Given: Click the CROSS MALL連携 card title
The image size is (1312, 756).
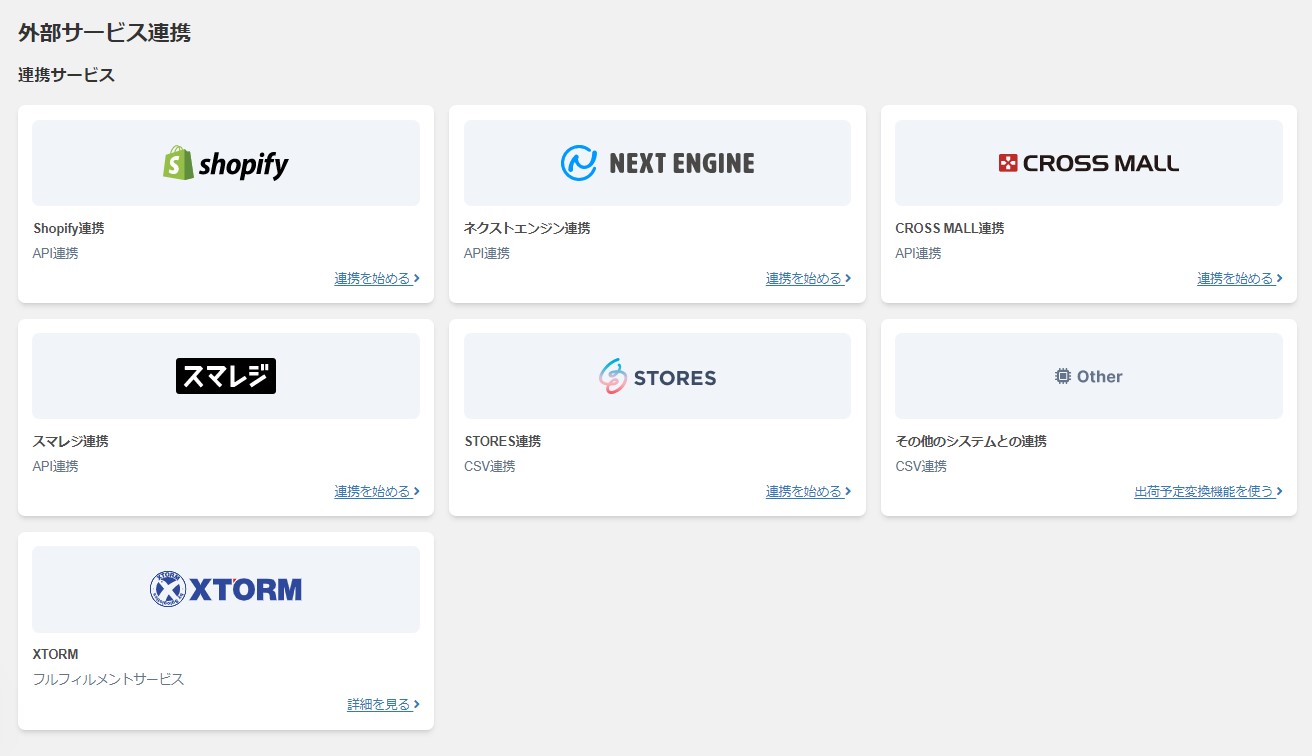Looking at the screenshot, I should pos(949,228).
